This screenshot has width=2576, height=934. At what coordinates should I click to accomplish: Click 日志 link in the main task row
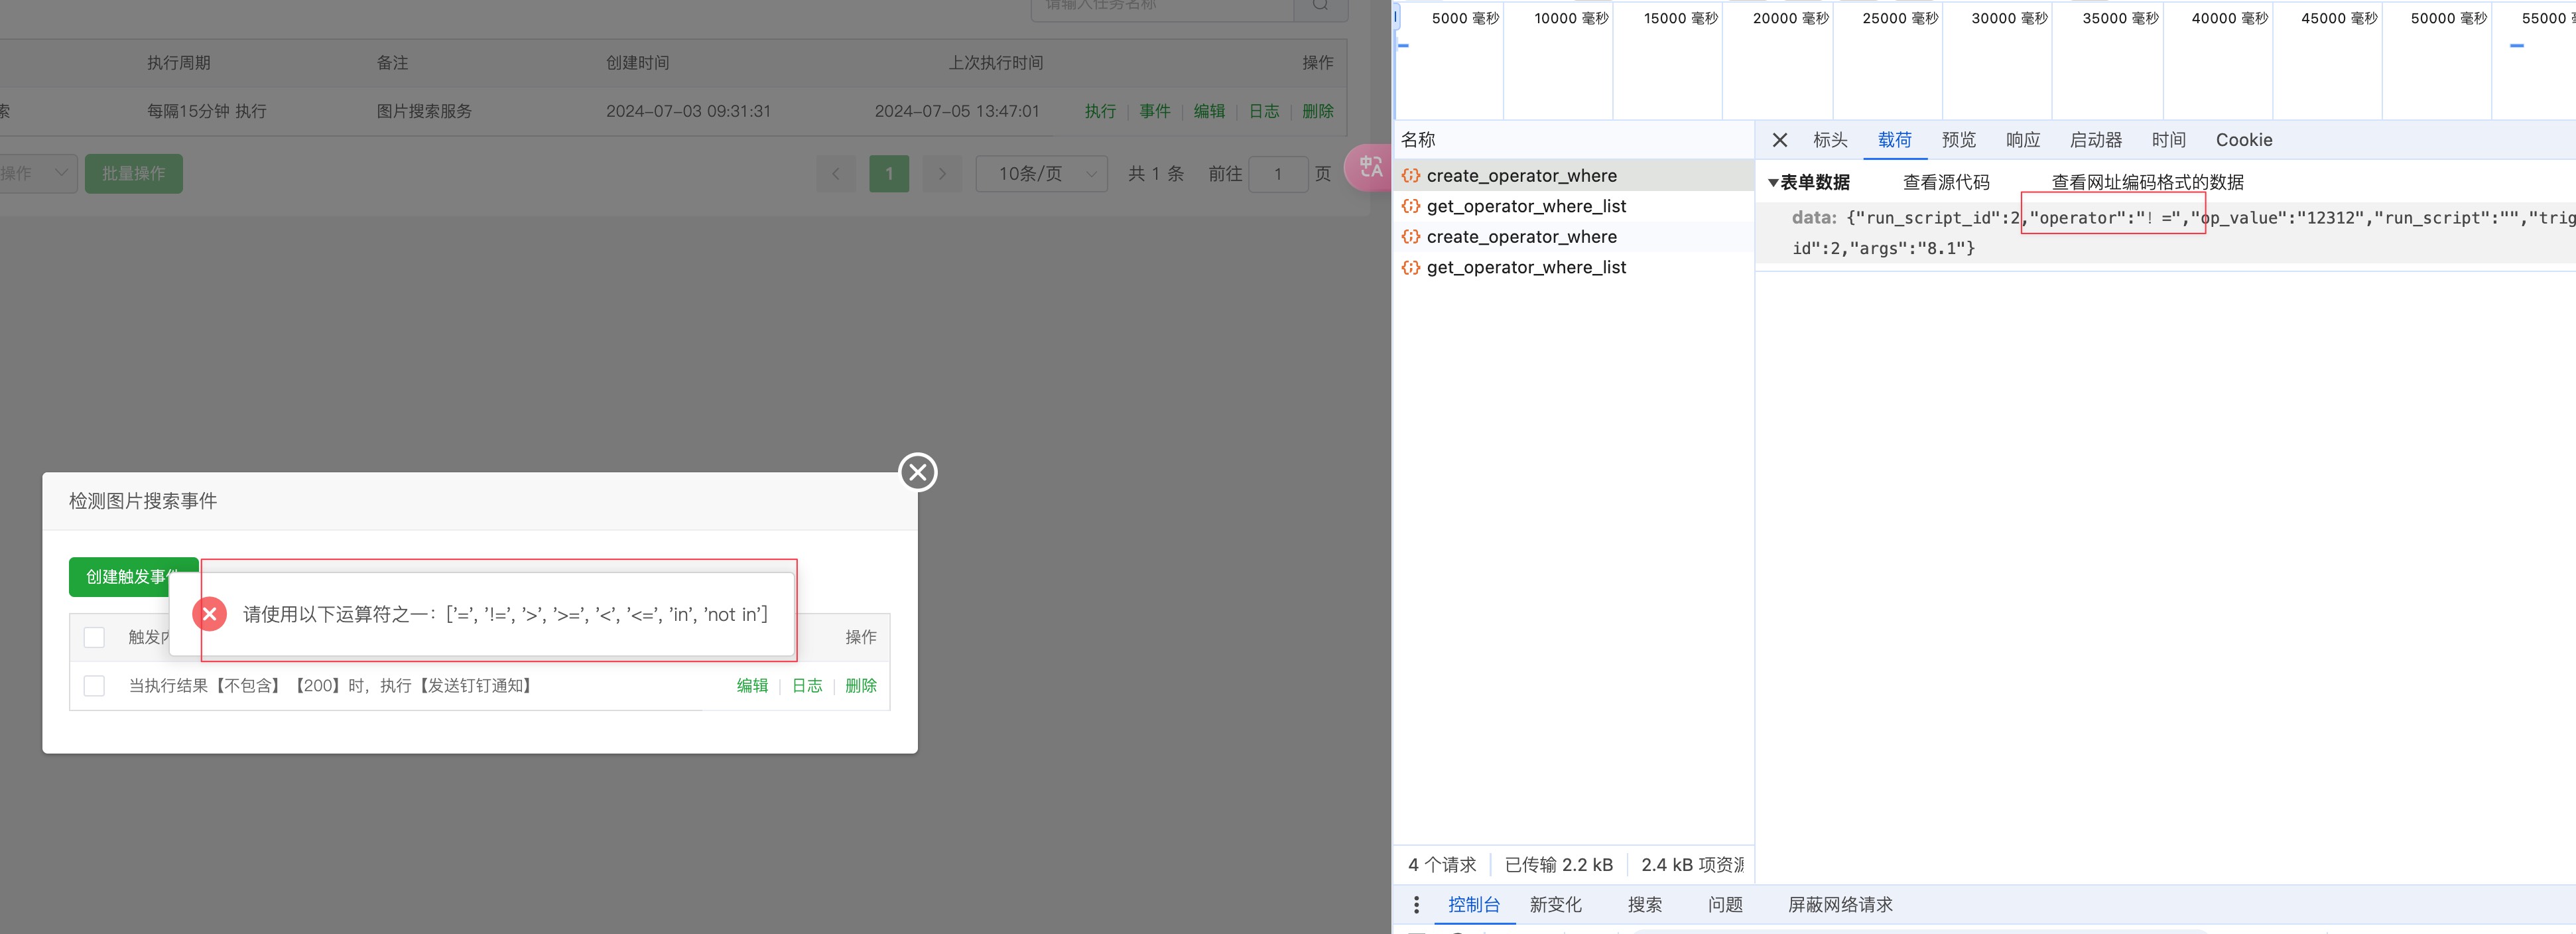tap(1263, 111)
